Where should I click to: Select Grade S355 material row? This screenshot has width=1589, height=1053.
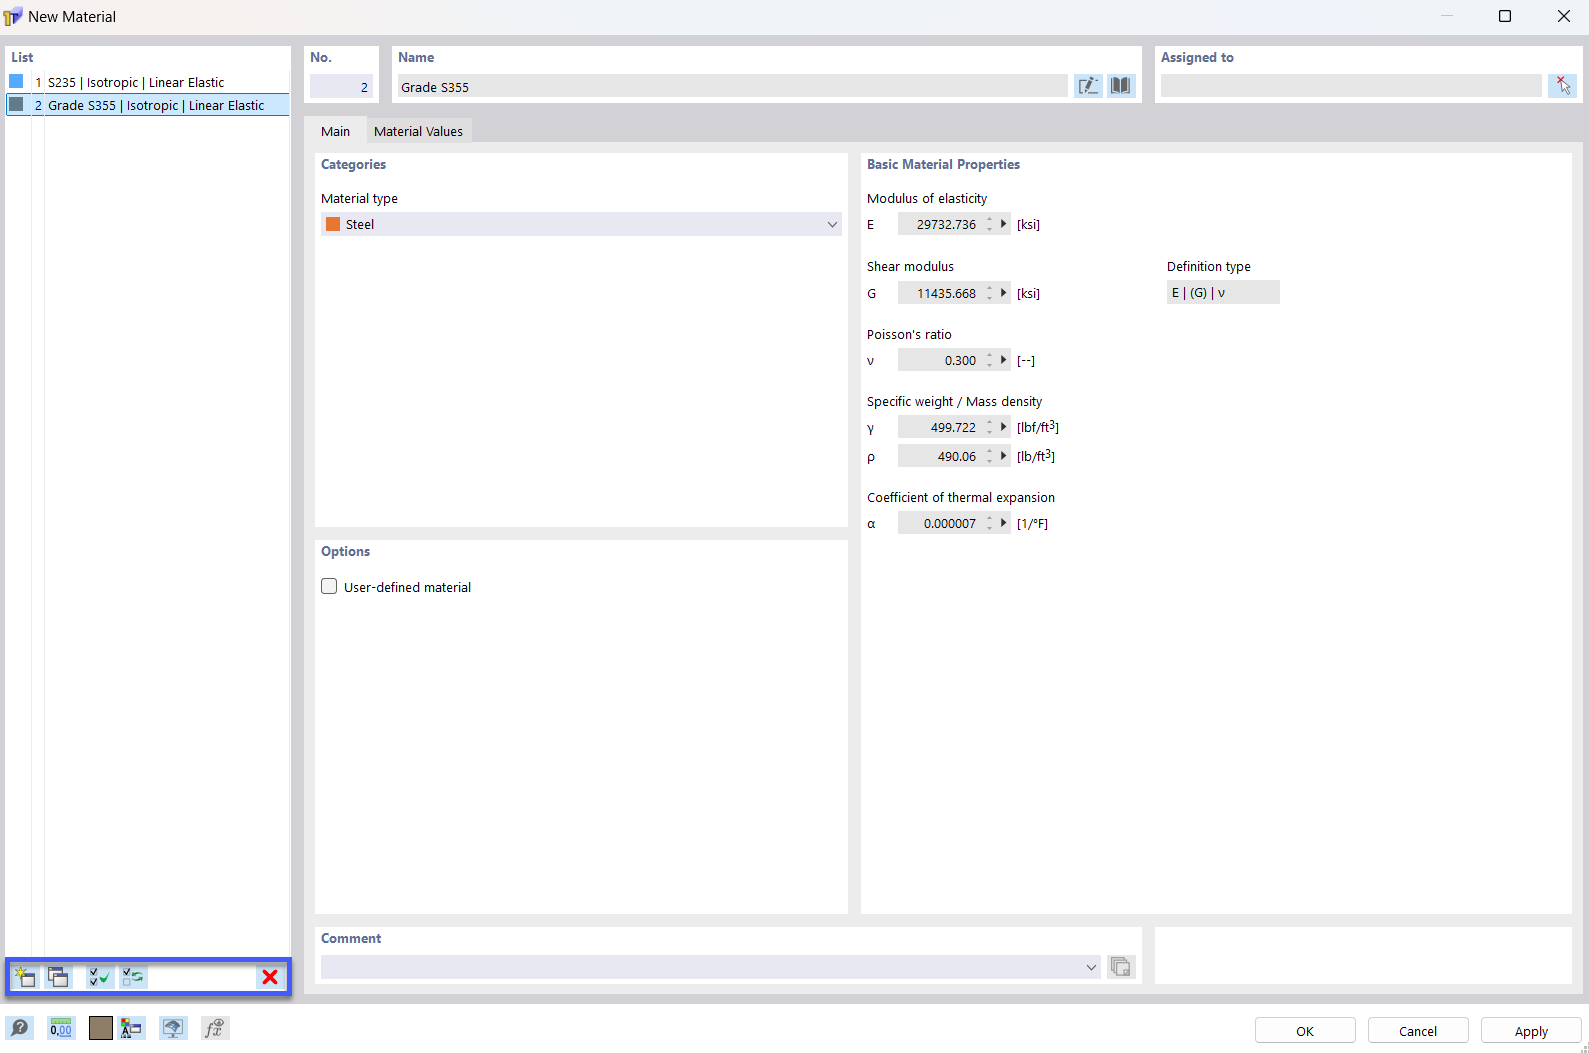coord(148,105)
